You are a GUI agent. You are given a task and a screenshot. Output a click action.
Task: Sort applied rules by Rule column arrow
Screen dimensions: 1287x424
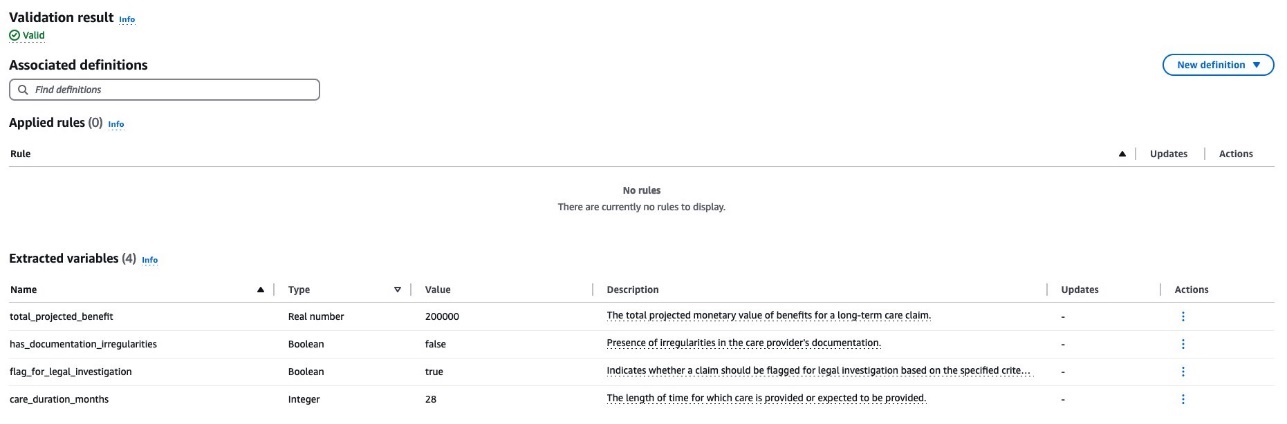tap(1122, 154)
